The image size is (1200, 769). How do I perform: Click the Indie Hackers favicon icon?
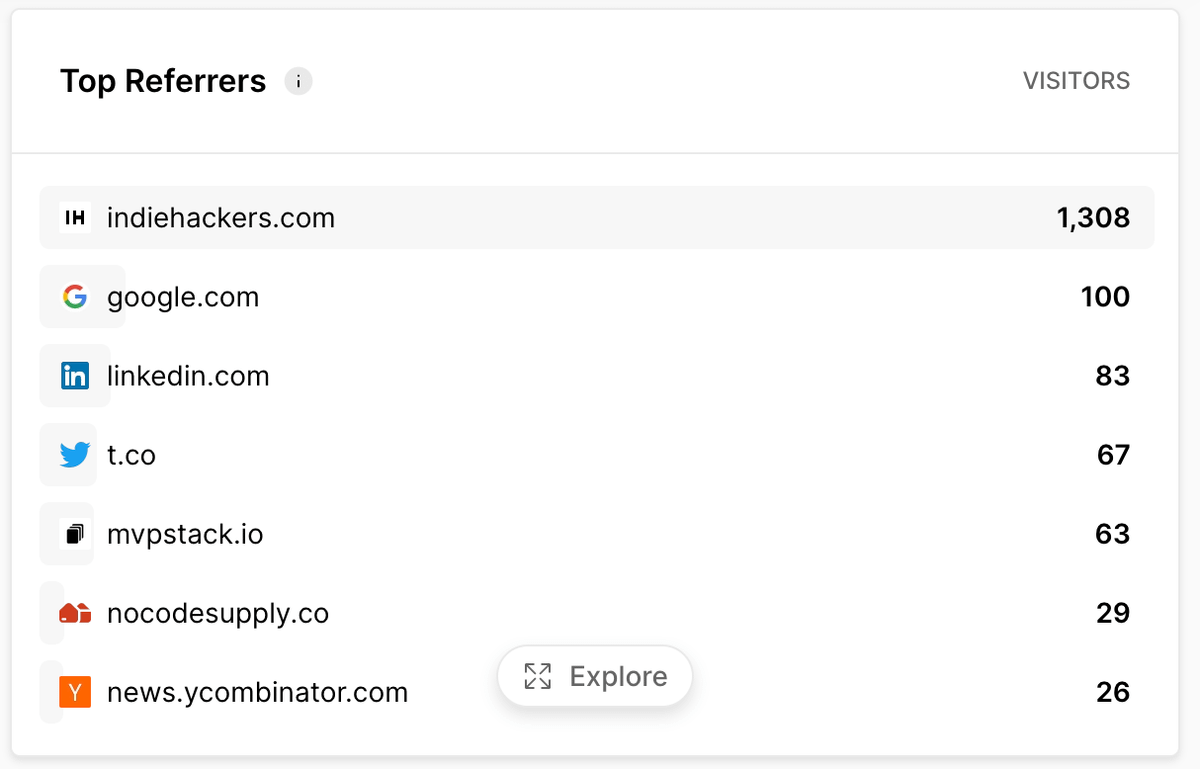(x=75, y=218)
